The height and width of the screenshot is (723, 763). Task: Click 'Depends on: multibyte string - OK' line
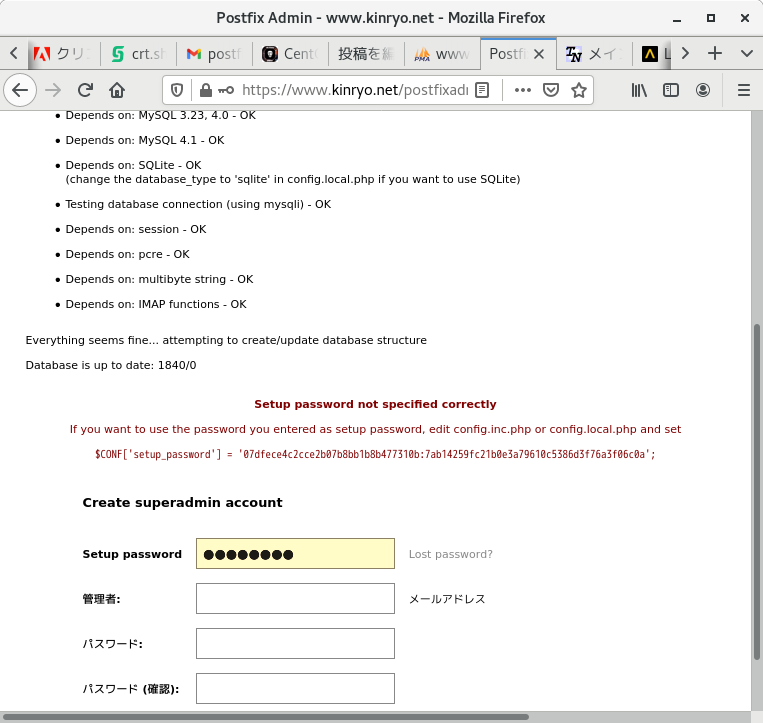tap(160, 279)
